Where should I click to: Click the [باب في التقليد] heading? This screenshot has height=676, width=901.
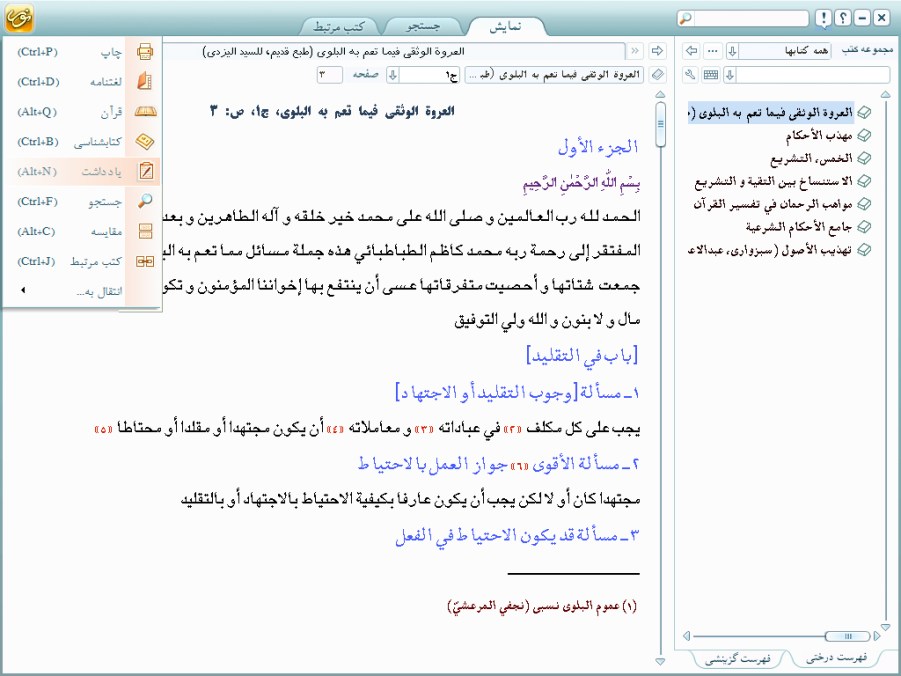[x=582, y=356]
